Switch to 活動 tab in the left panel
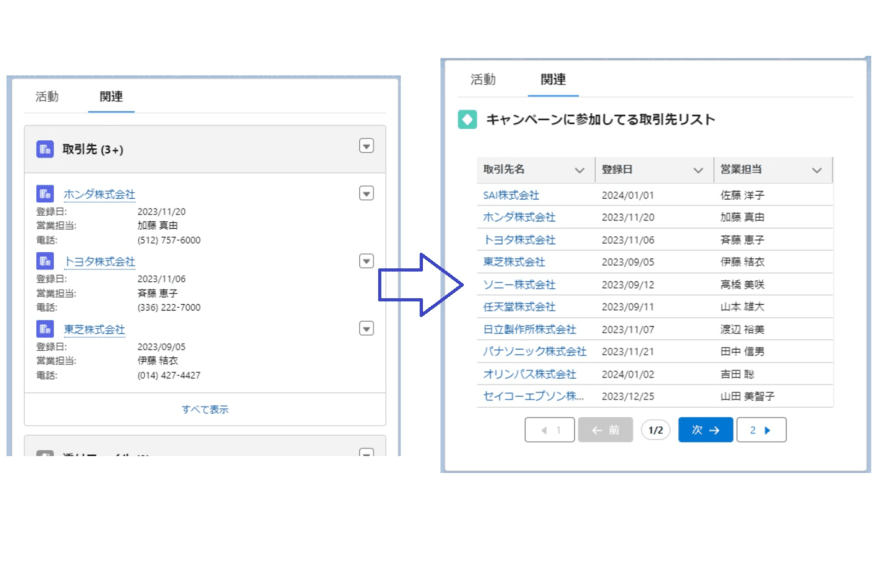The width and height of the screenshot is (879, 586). tap(47, 96)
